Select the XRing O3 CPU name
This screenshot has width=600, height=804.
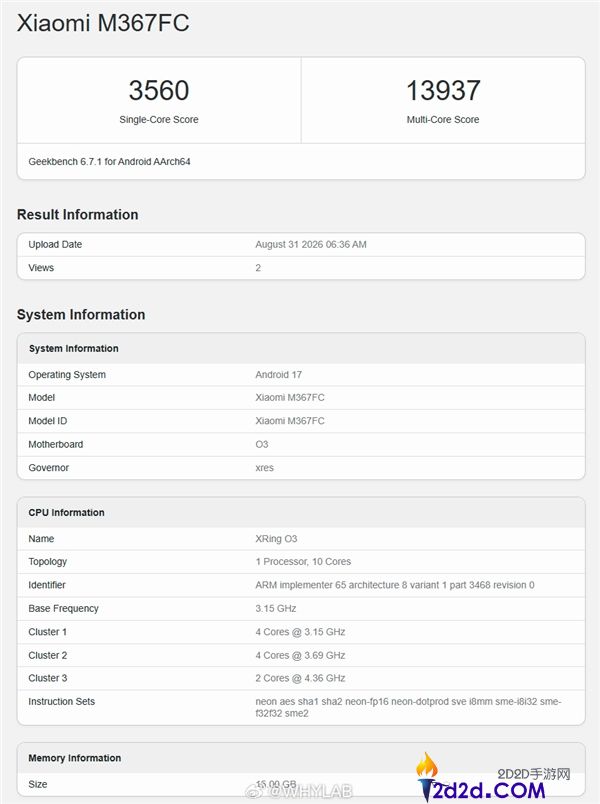coord(276,539)
